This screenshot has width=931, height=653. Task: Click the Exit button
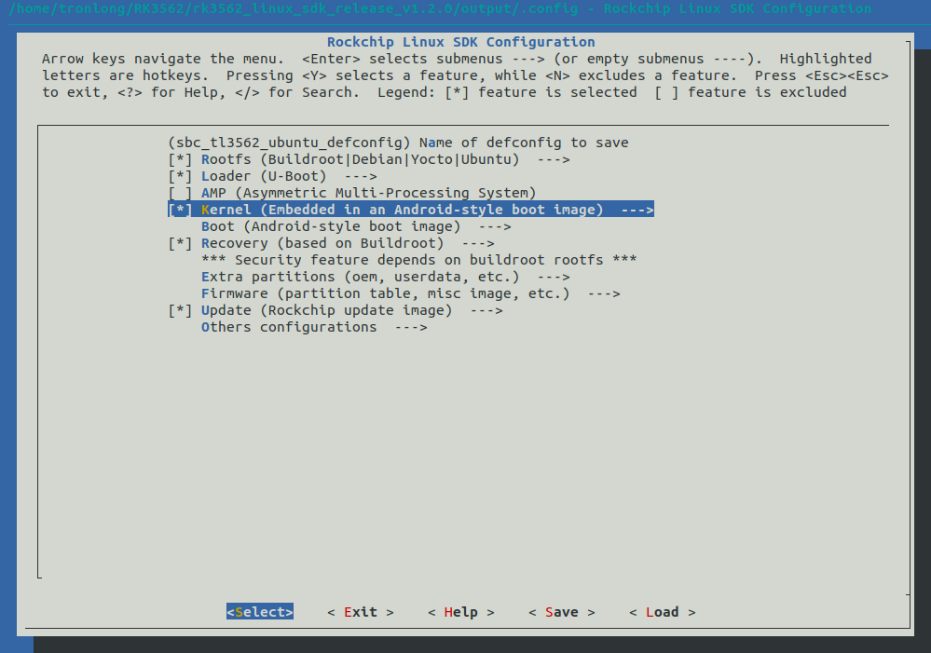(x=360, y=612)
